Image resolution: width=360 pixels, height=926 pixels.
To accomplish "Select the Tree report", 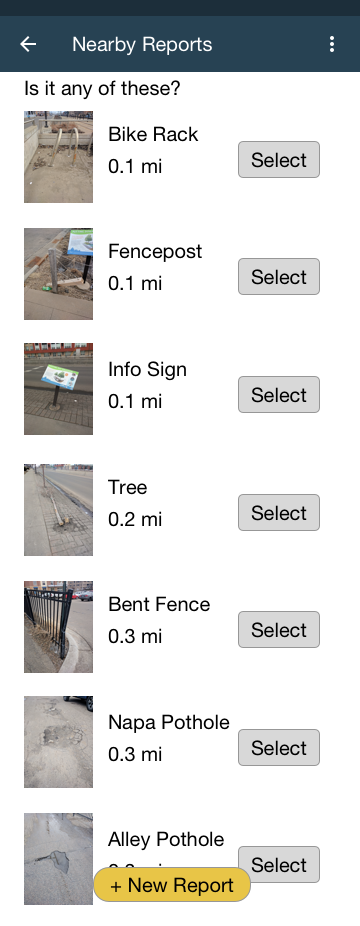I will tap(279, 513).
